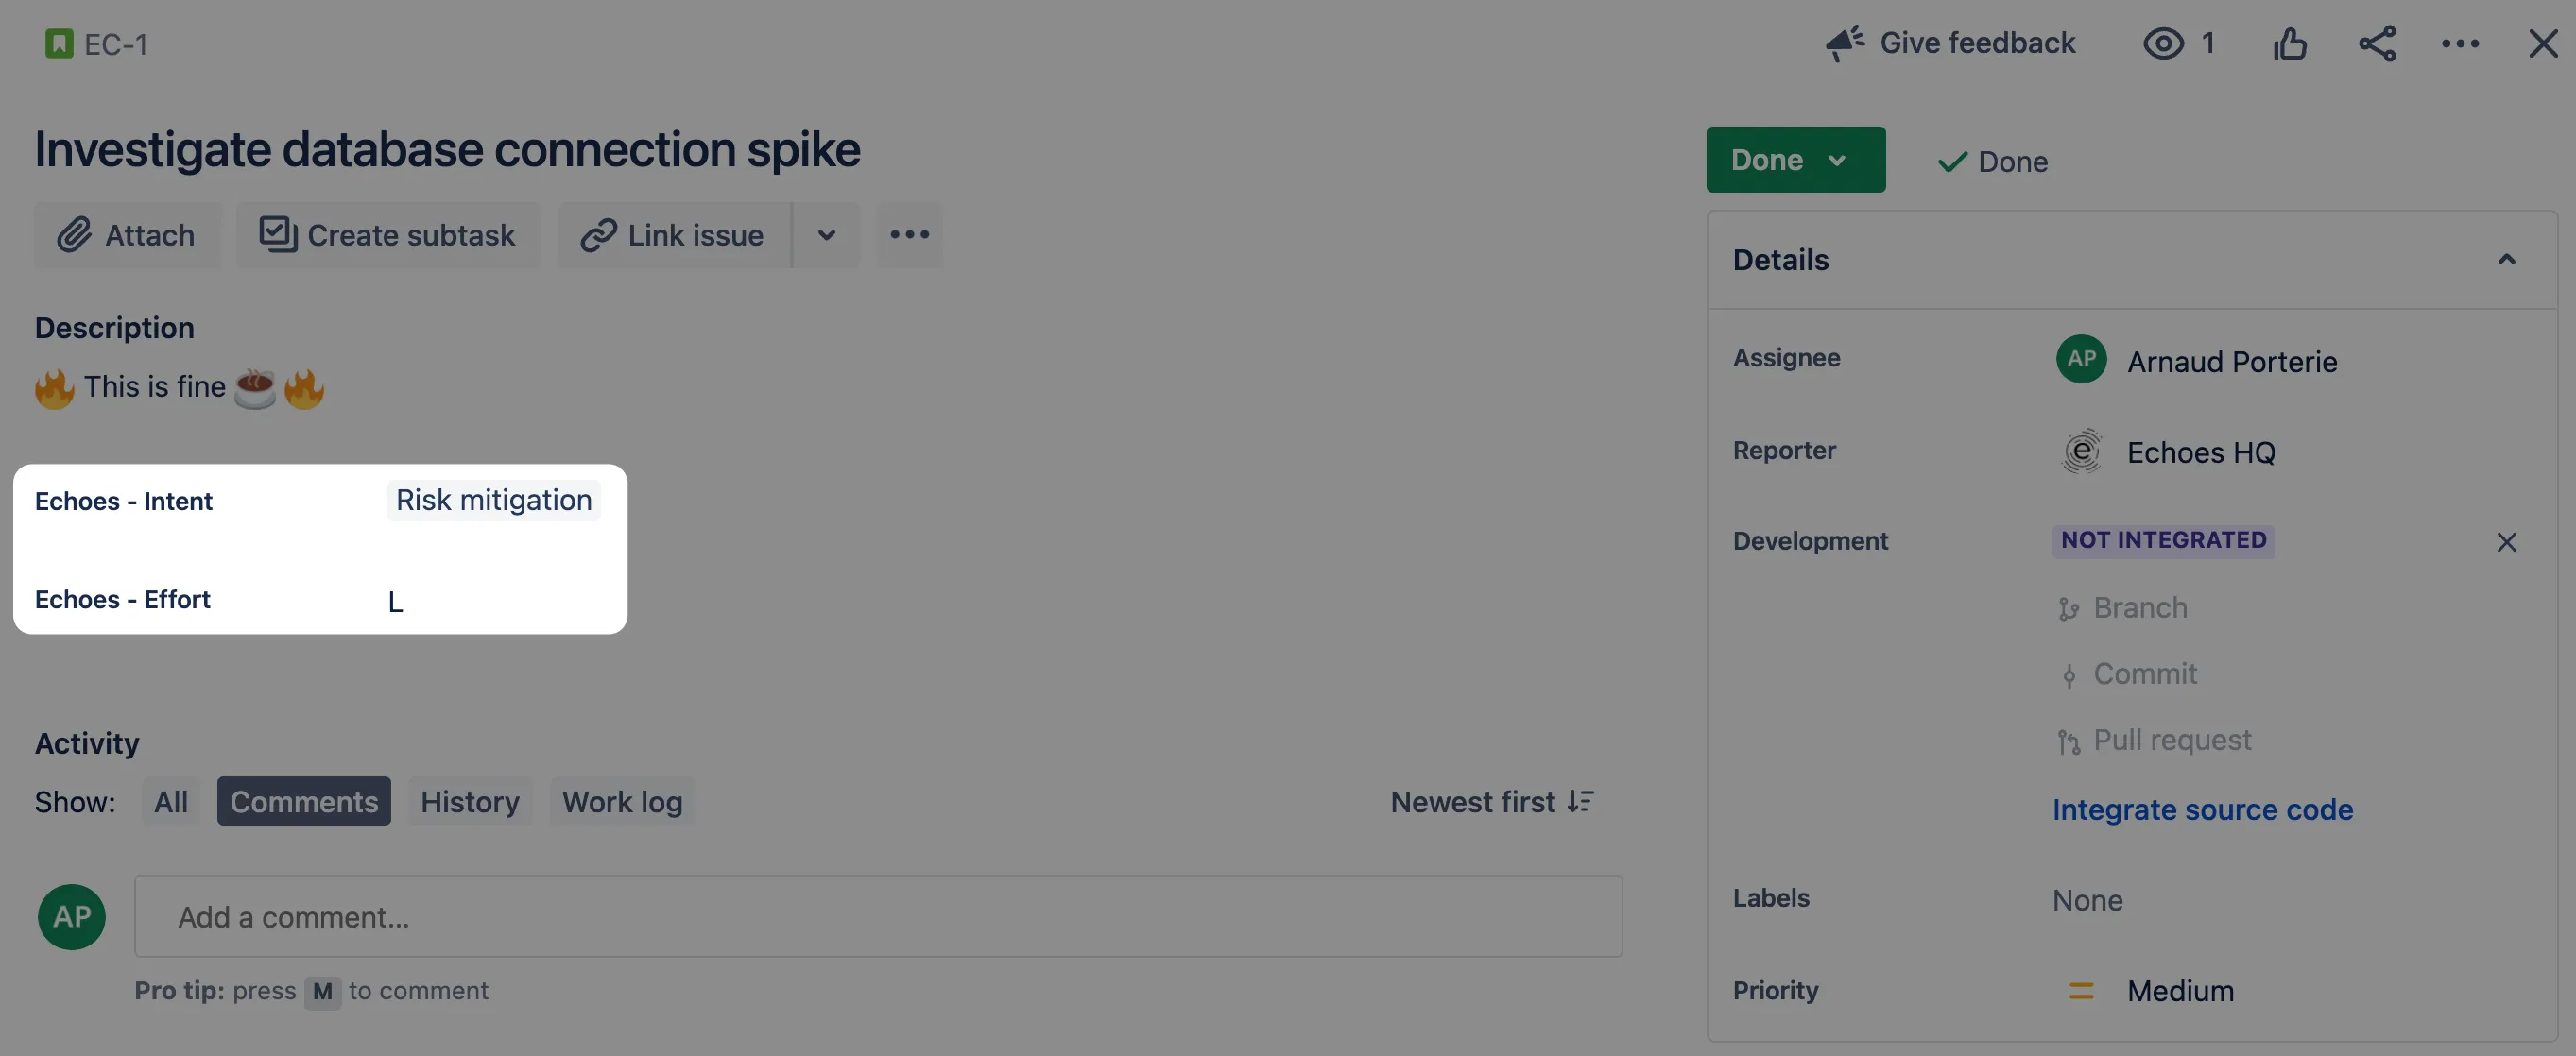Show the Work log tab
Screen dimensions: 2576x1056
(622, 801)
